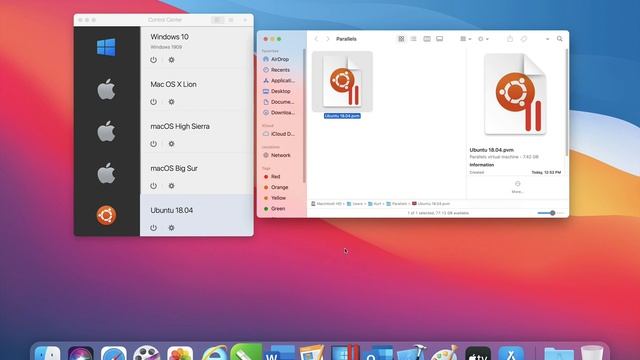Click the Finder share button
Viewport: 640px width, 360px height.
coord(510,39)
